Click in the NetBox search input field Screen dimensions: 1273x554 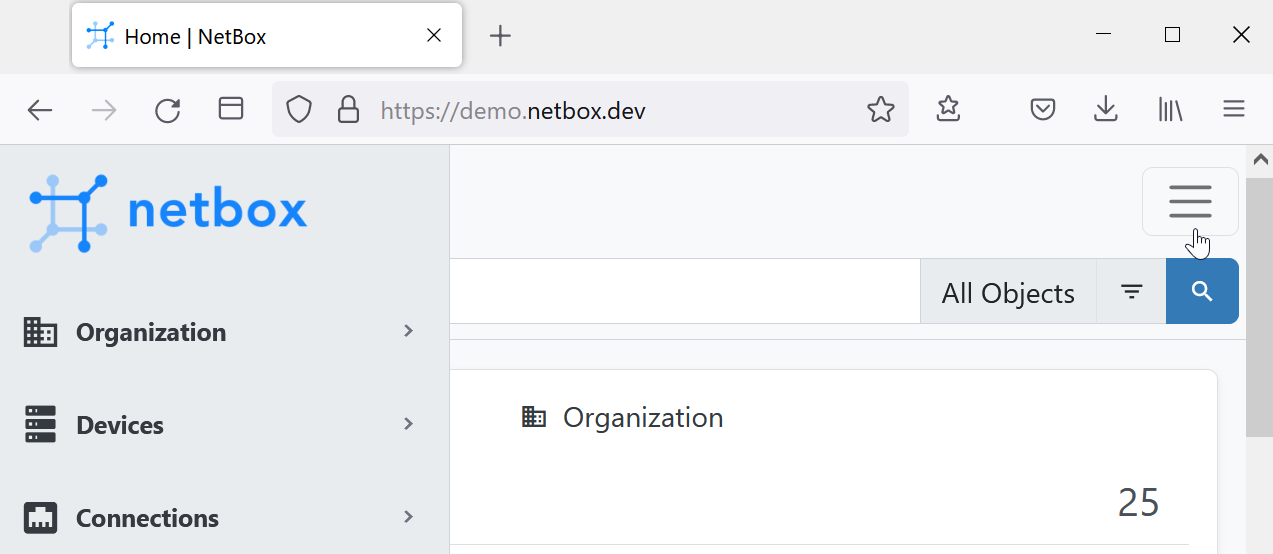685,292
